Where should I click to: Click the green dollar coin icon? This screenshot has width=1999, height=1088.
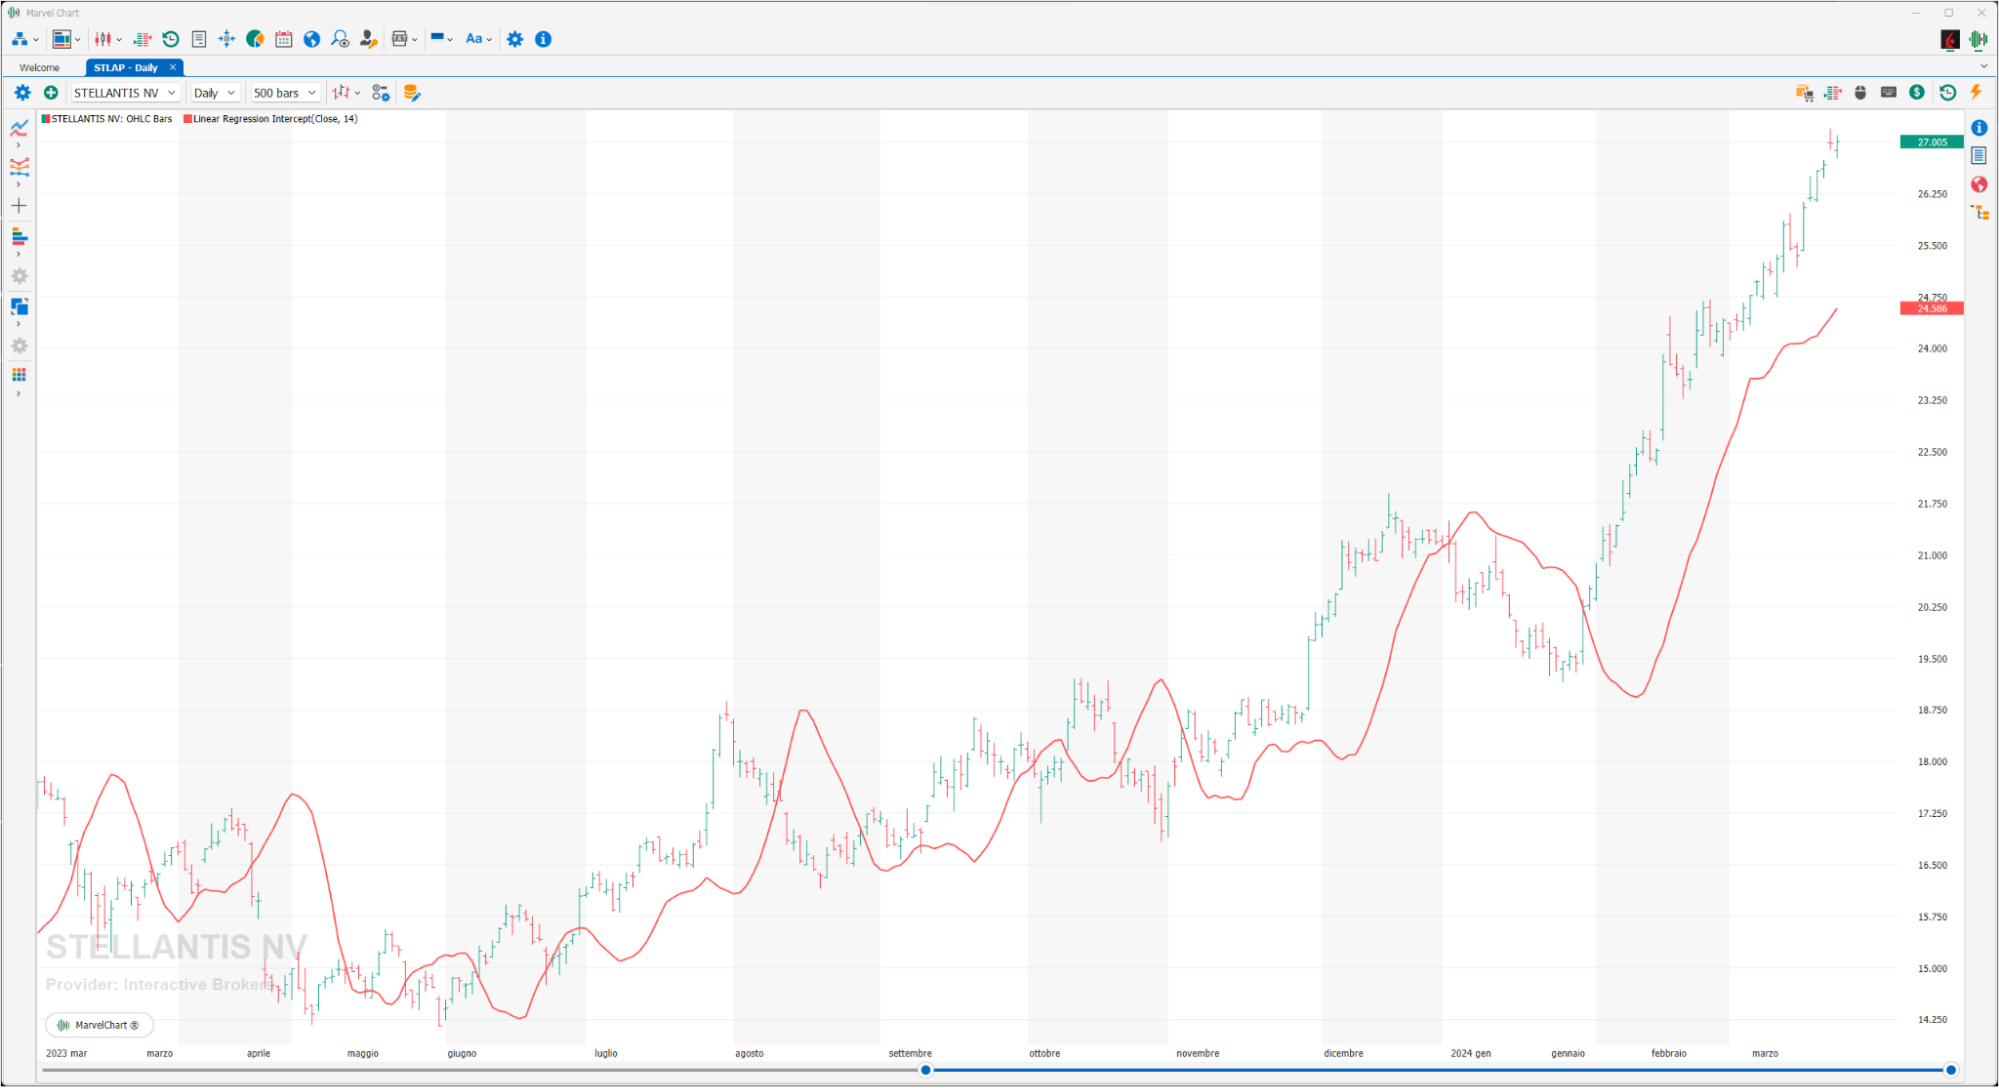point(1916,92)
